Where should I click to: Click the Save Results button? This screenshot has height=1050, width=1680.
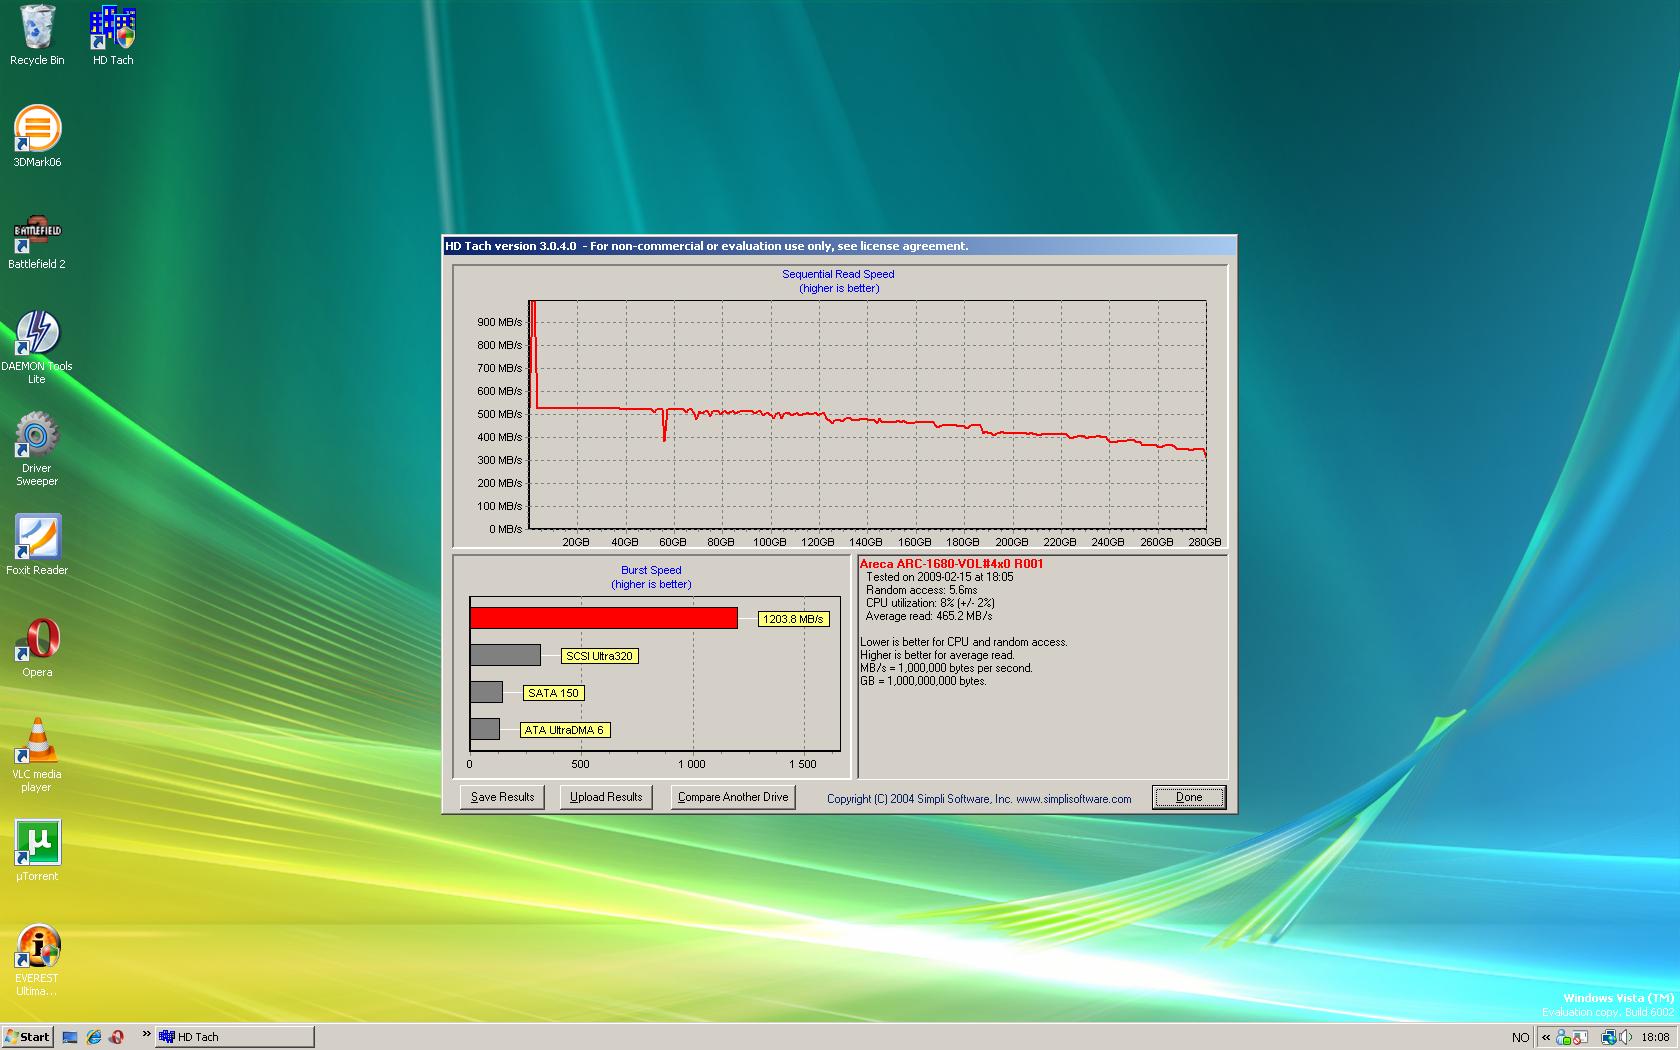tap(502, 797)
